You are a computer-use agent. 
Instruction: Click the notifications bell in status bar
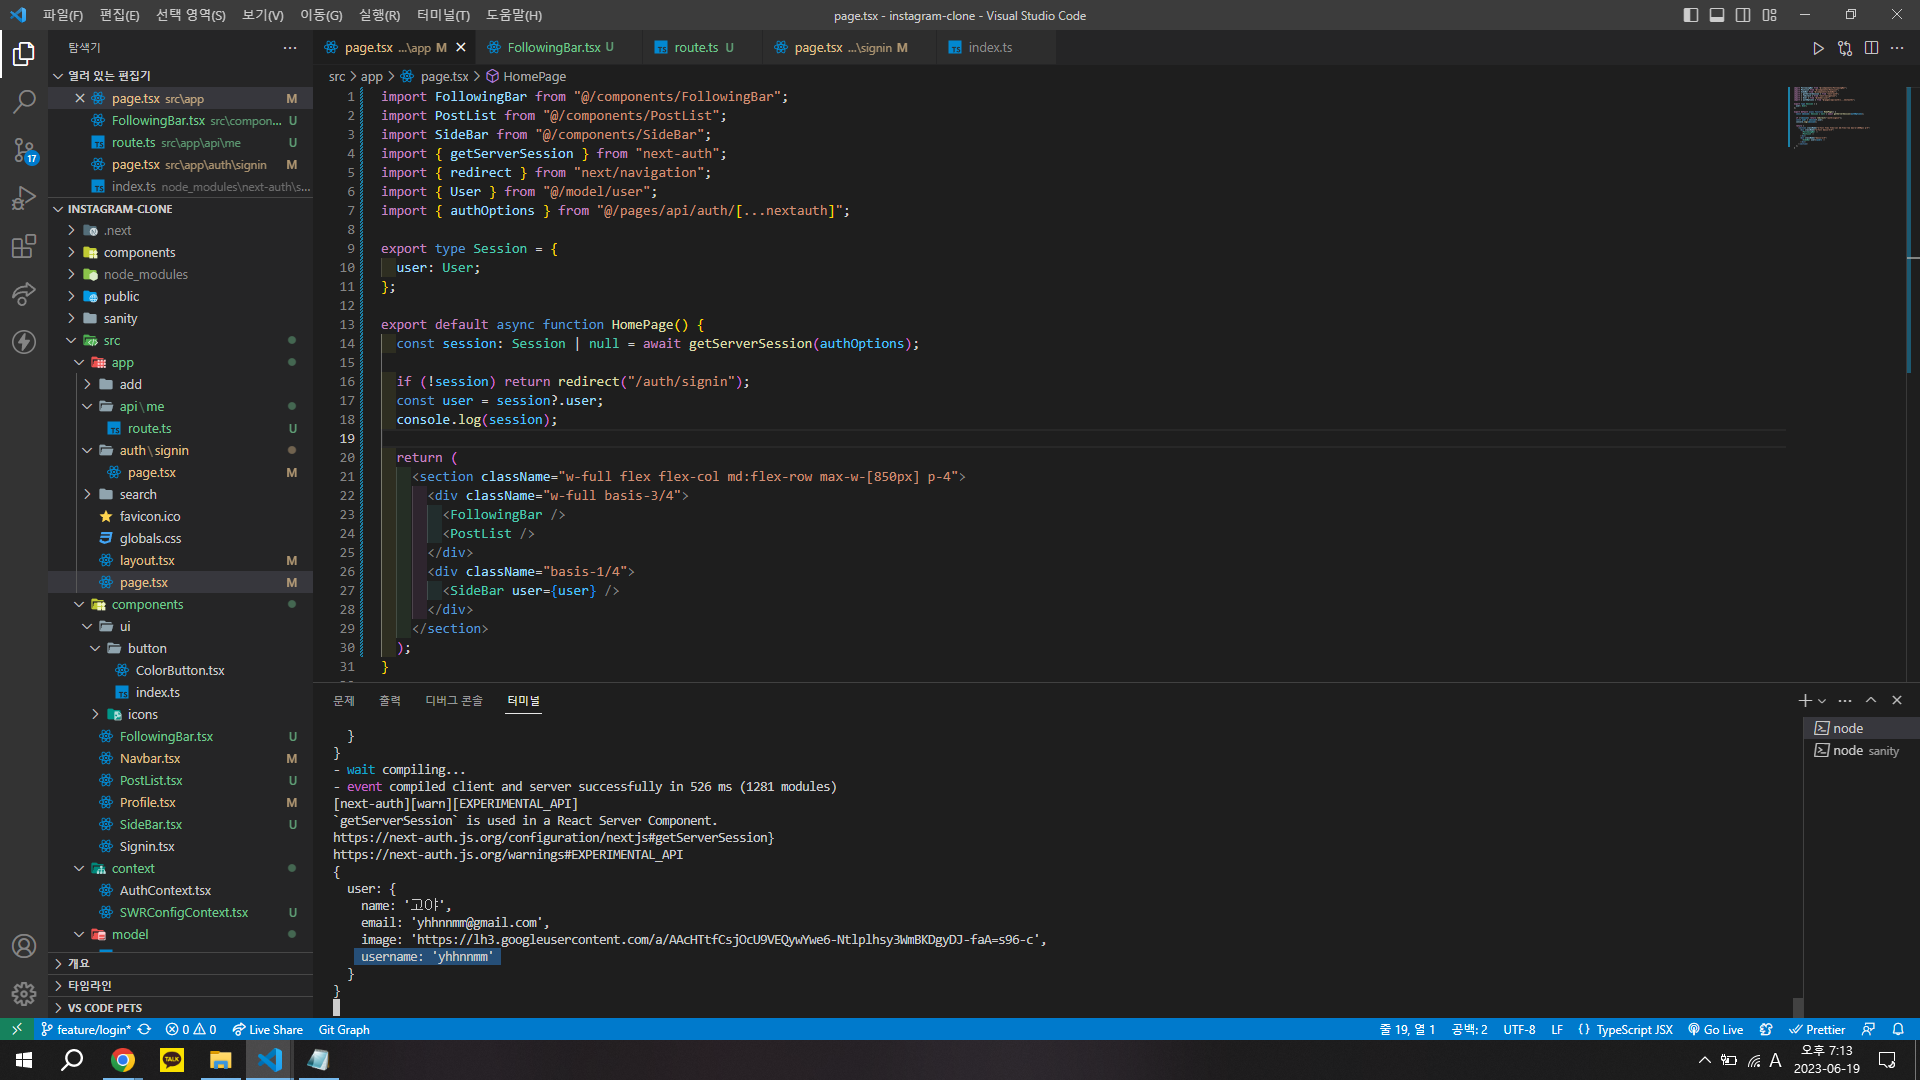(x=1898, y=1029)
